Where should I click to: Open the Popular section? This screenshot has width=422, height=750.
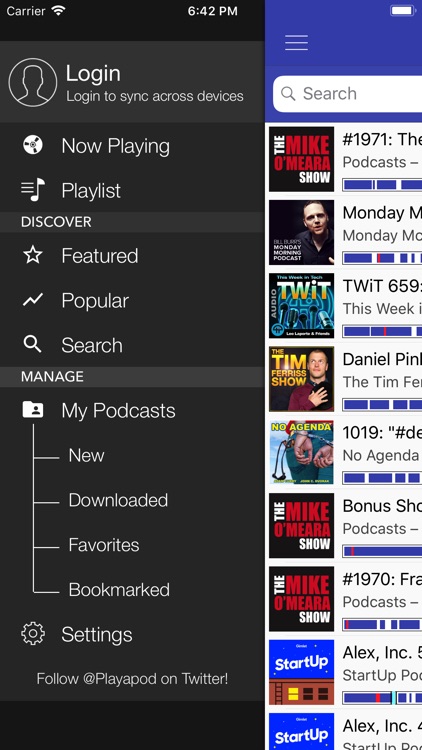95,301
